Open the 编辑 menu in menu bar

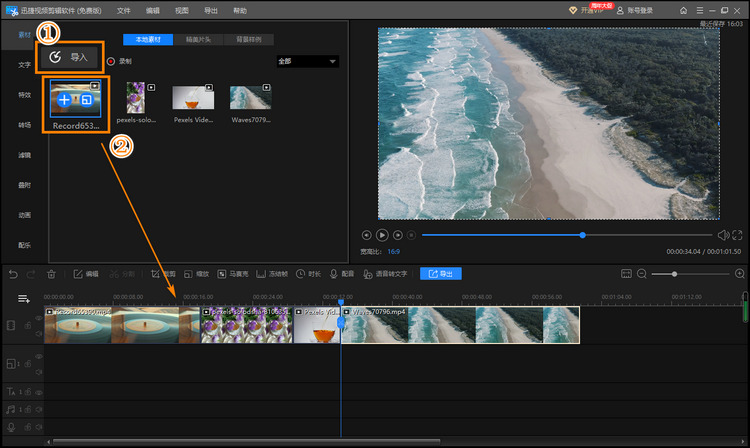pyautogui.click(x=153, y=11)
